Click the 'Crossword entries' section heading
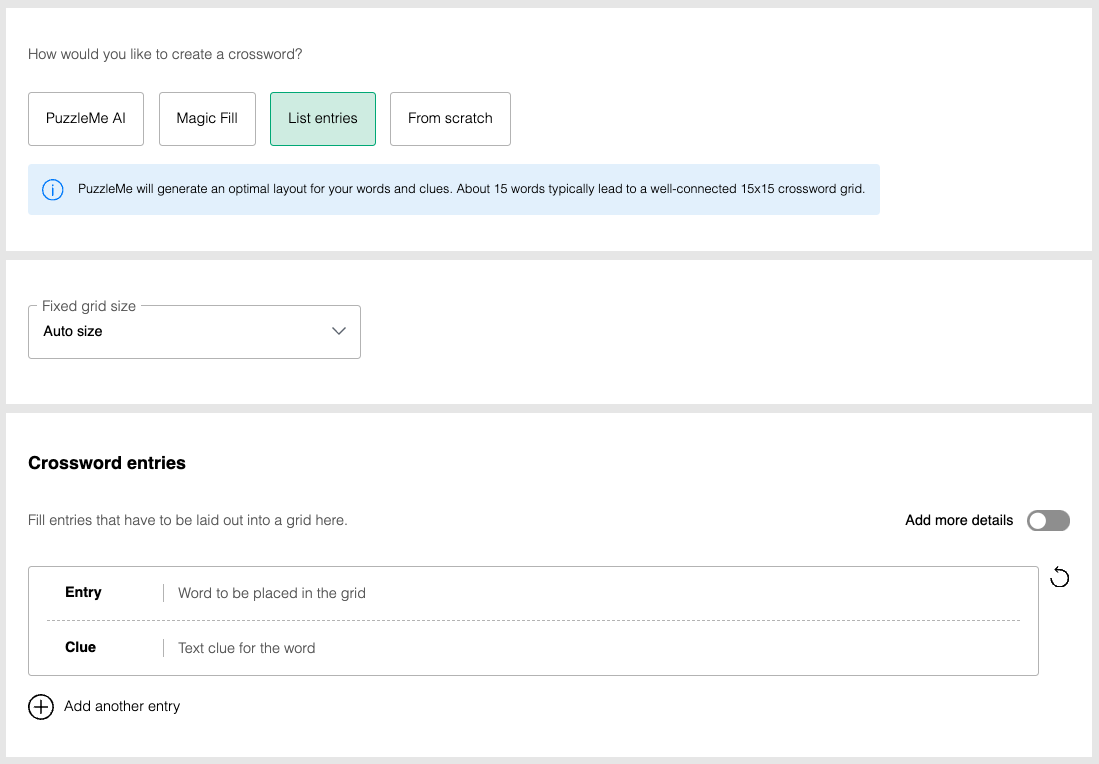Image resolution: width=1099 pixels, height=764 pixels. tap(107, 463)
